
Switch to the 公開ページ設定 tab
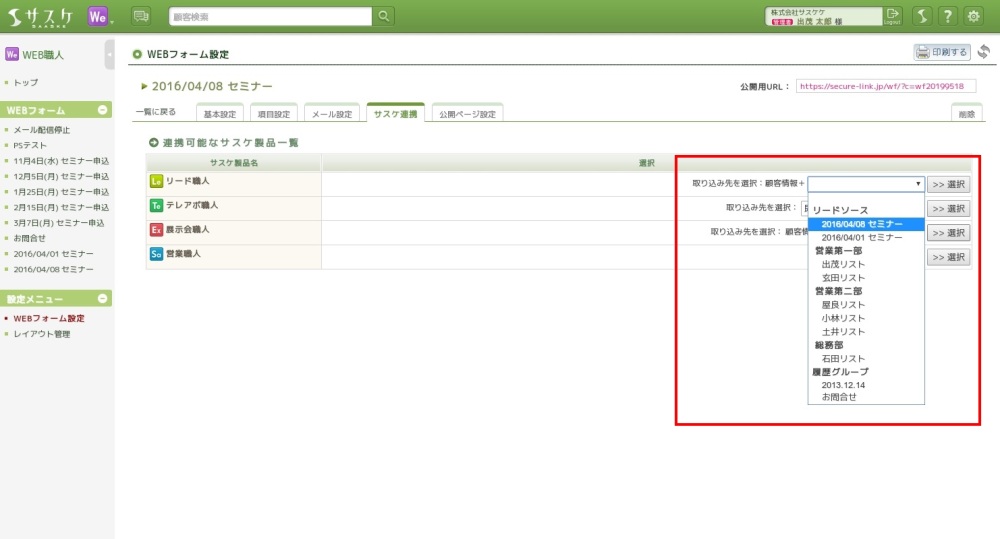pyautogui.click(x=467, y=114)
